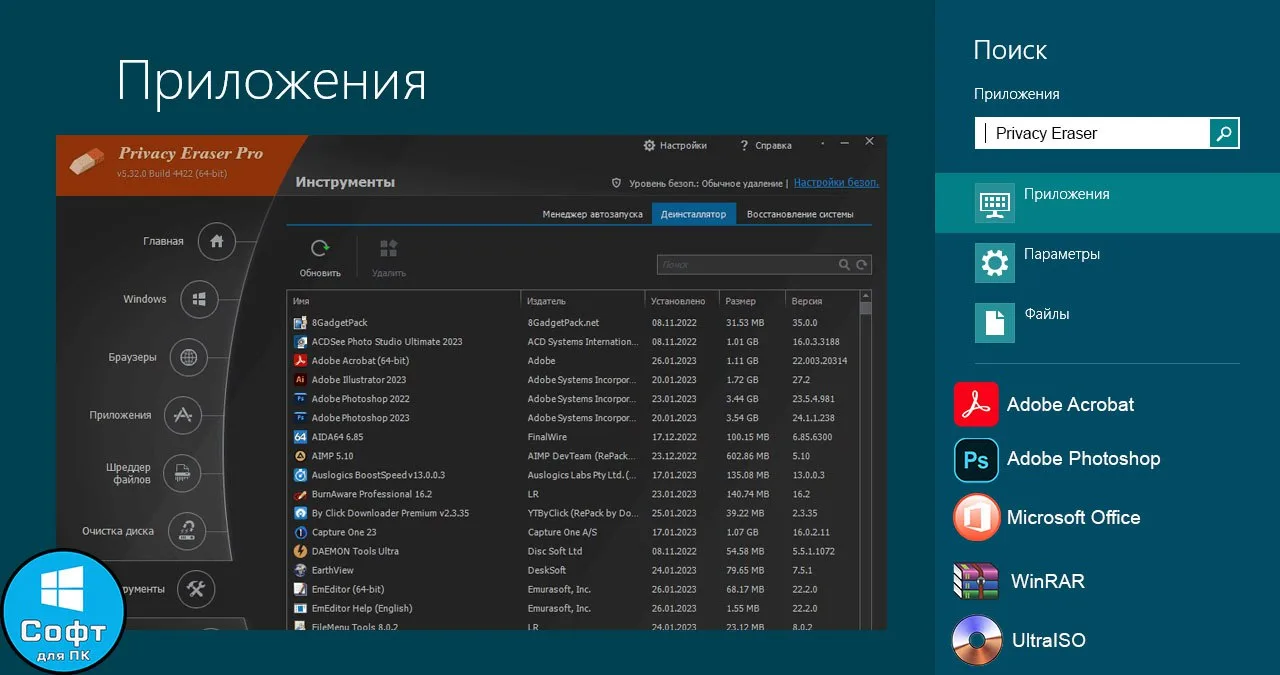This screenshot has height=675, width=1280.
Task: Click the Privacy Eraser search input field
Action: point(1092,133)
